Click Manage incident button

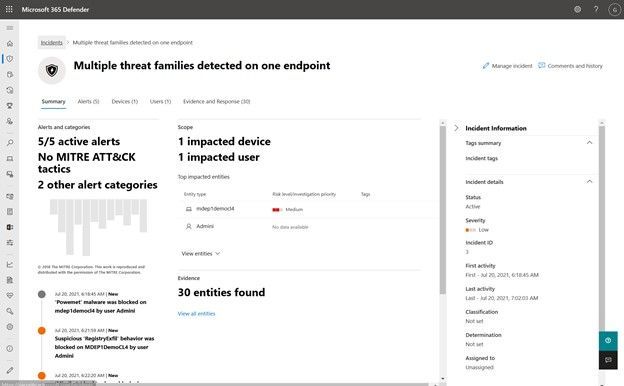[507, 66]
